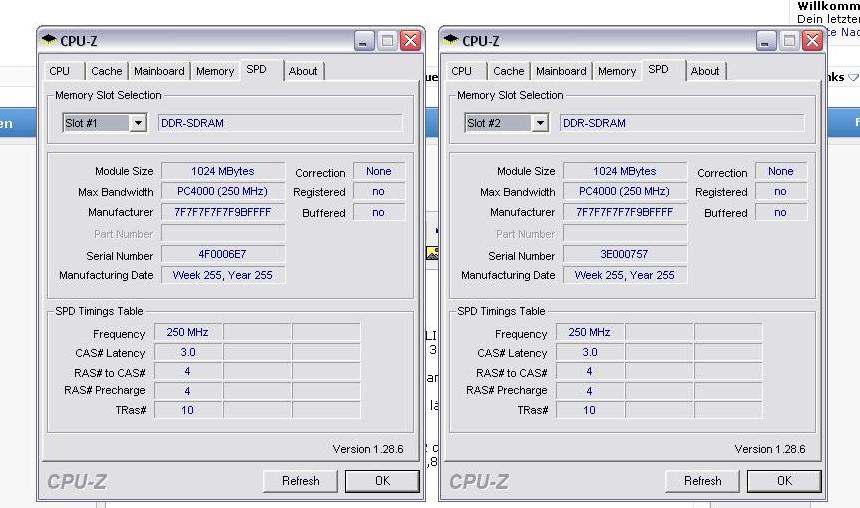Click Version 1.28.6 text in left window
The height and width of the screenshot is (508, 860).
pyautogui.click(x=368, y=449)
